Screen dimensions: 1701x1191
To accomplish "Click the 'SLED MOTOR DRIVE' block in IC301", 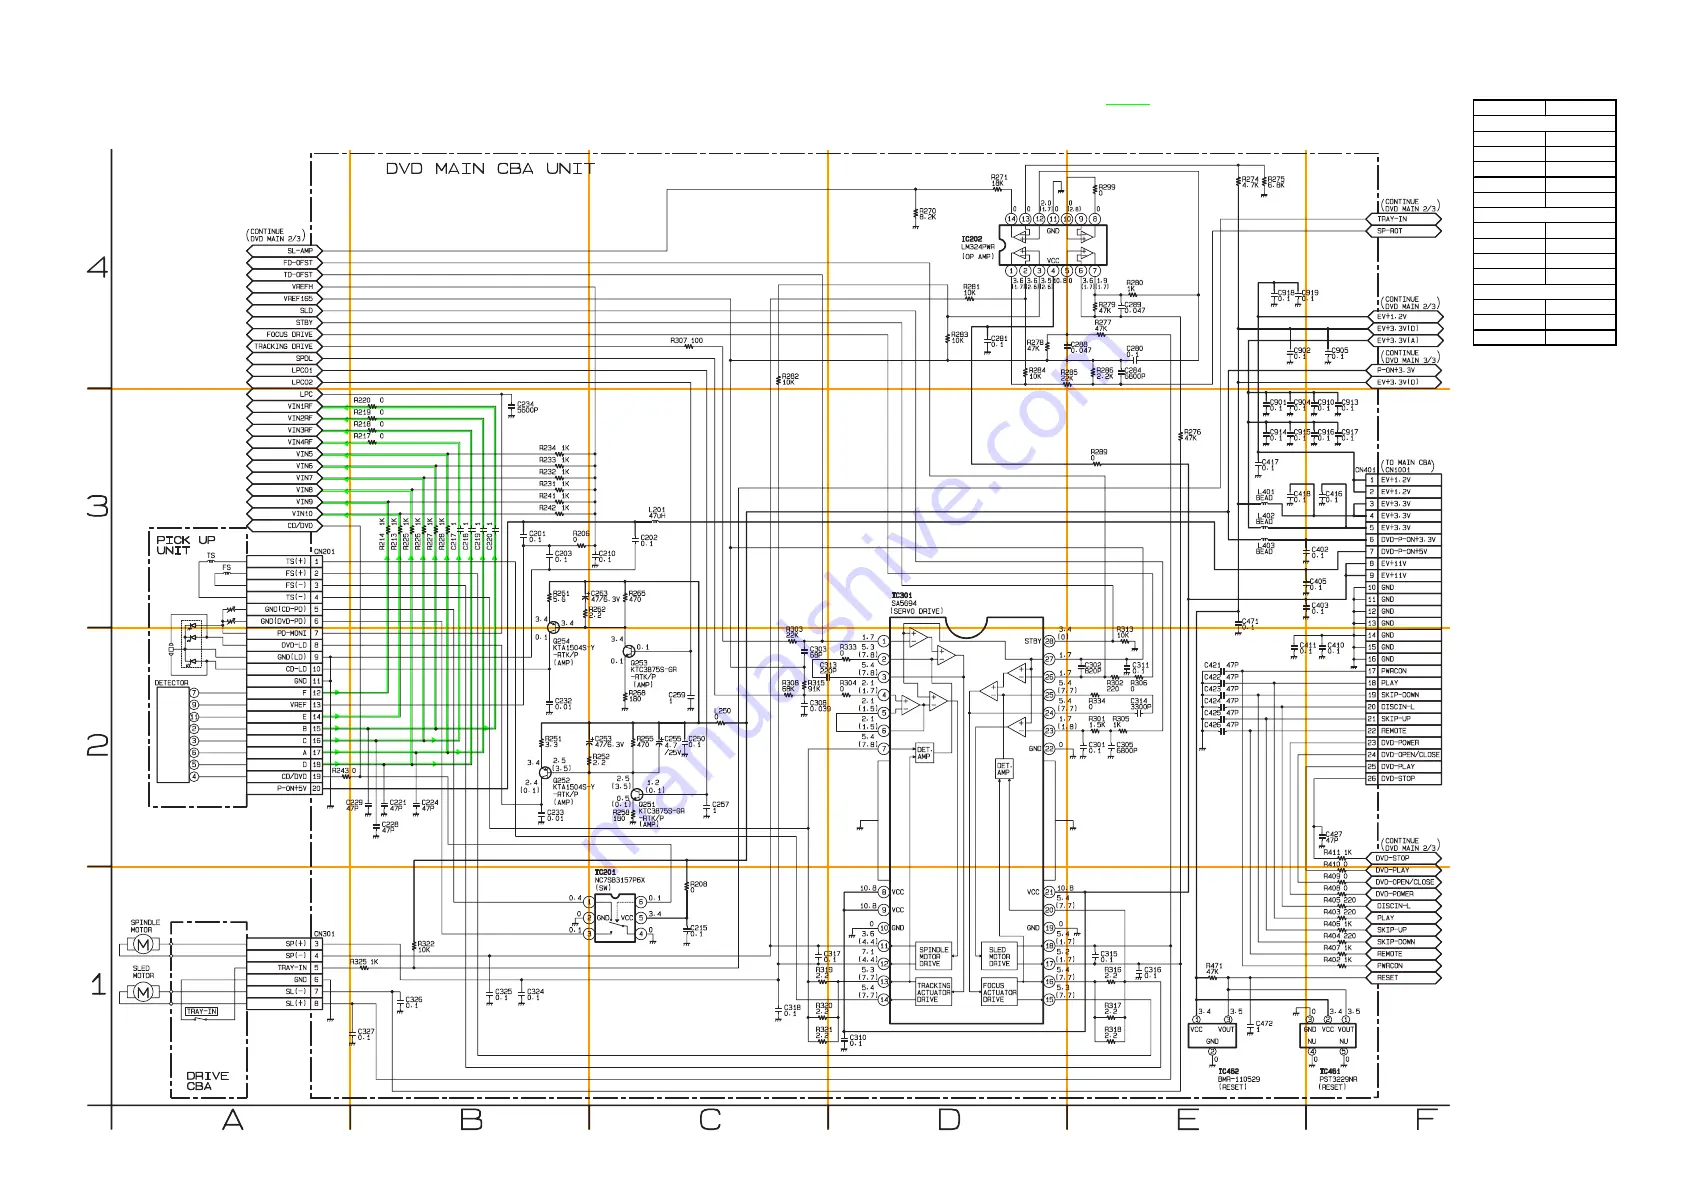I will [x=999, y=957].
